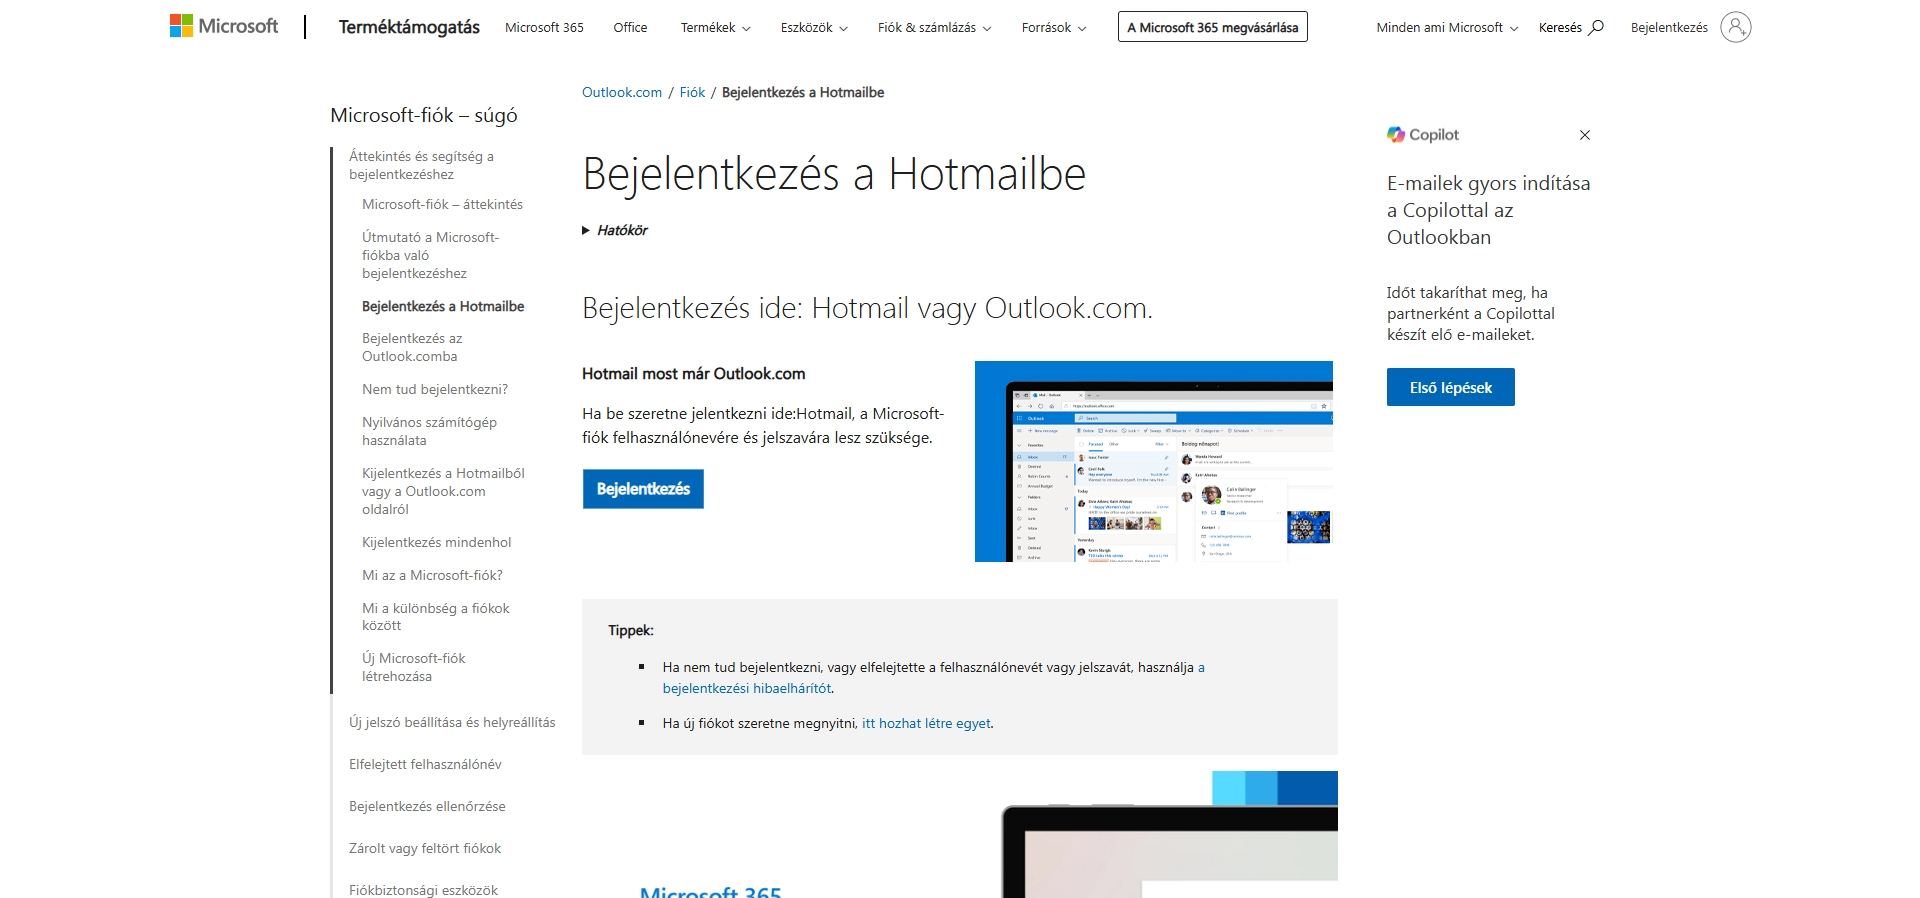Click A Microsoft 365 megvásárlása button
1920x898 pixels.
click(x=1212, y=27)
